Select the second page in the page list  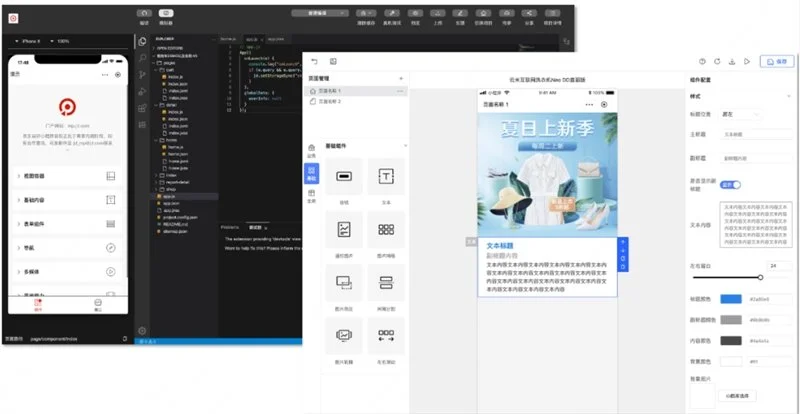click(x=329, y=102)
